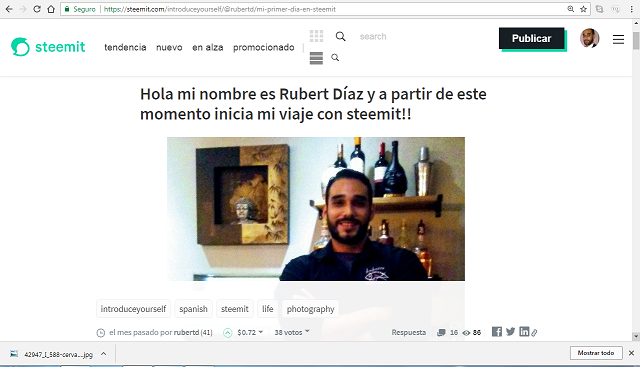Bookmark this page with the star icon
The height and width of the screenshot is (367, 640).
584,9
